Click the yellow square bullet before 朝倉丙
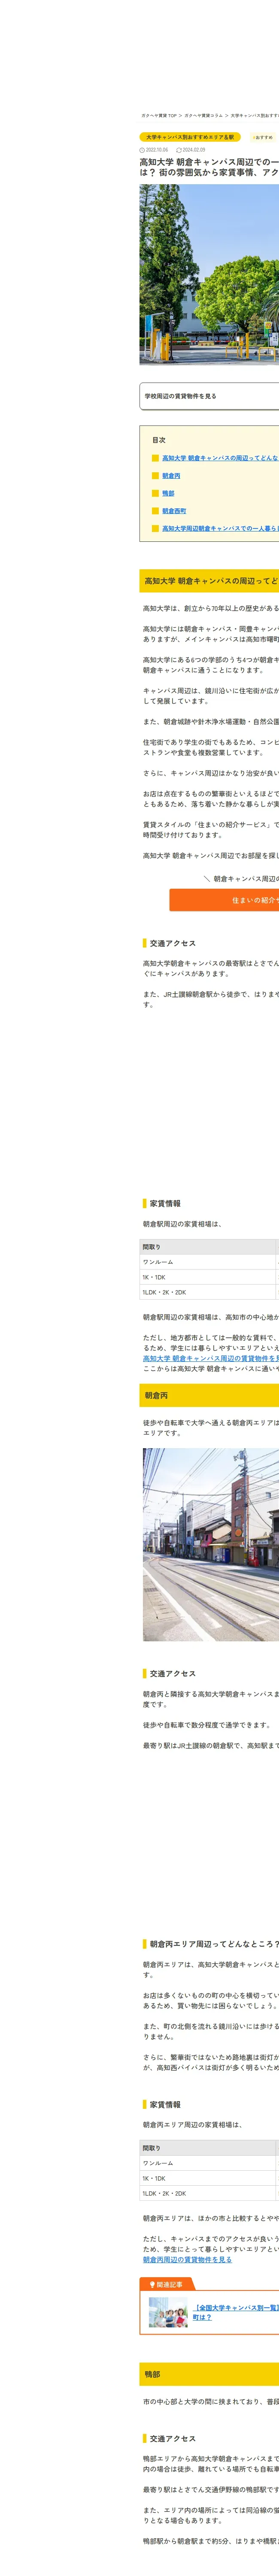Image resolution: width=279 pixels, height=2576 pixels. [155, 476]
